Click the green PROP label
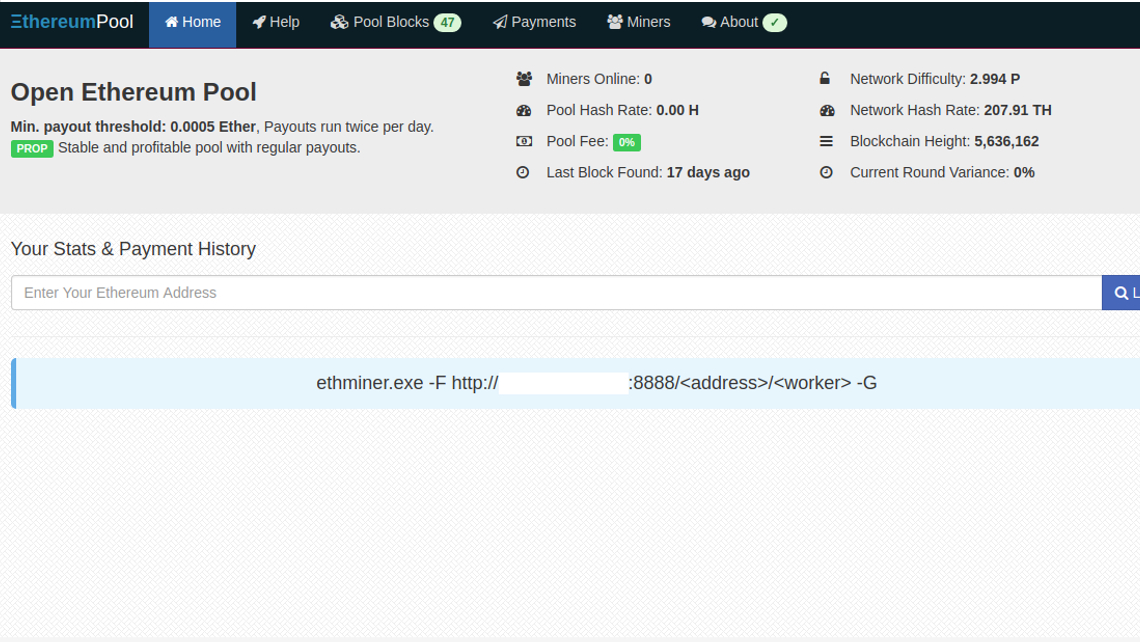The height and width of the screenshot is (642, 1140). point(32,148)
